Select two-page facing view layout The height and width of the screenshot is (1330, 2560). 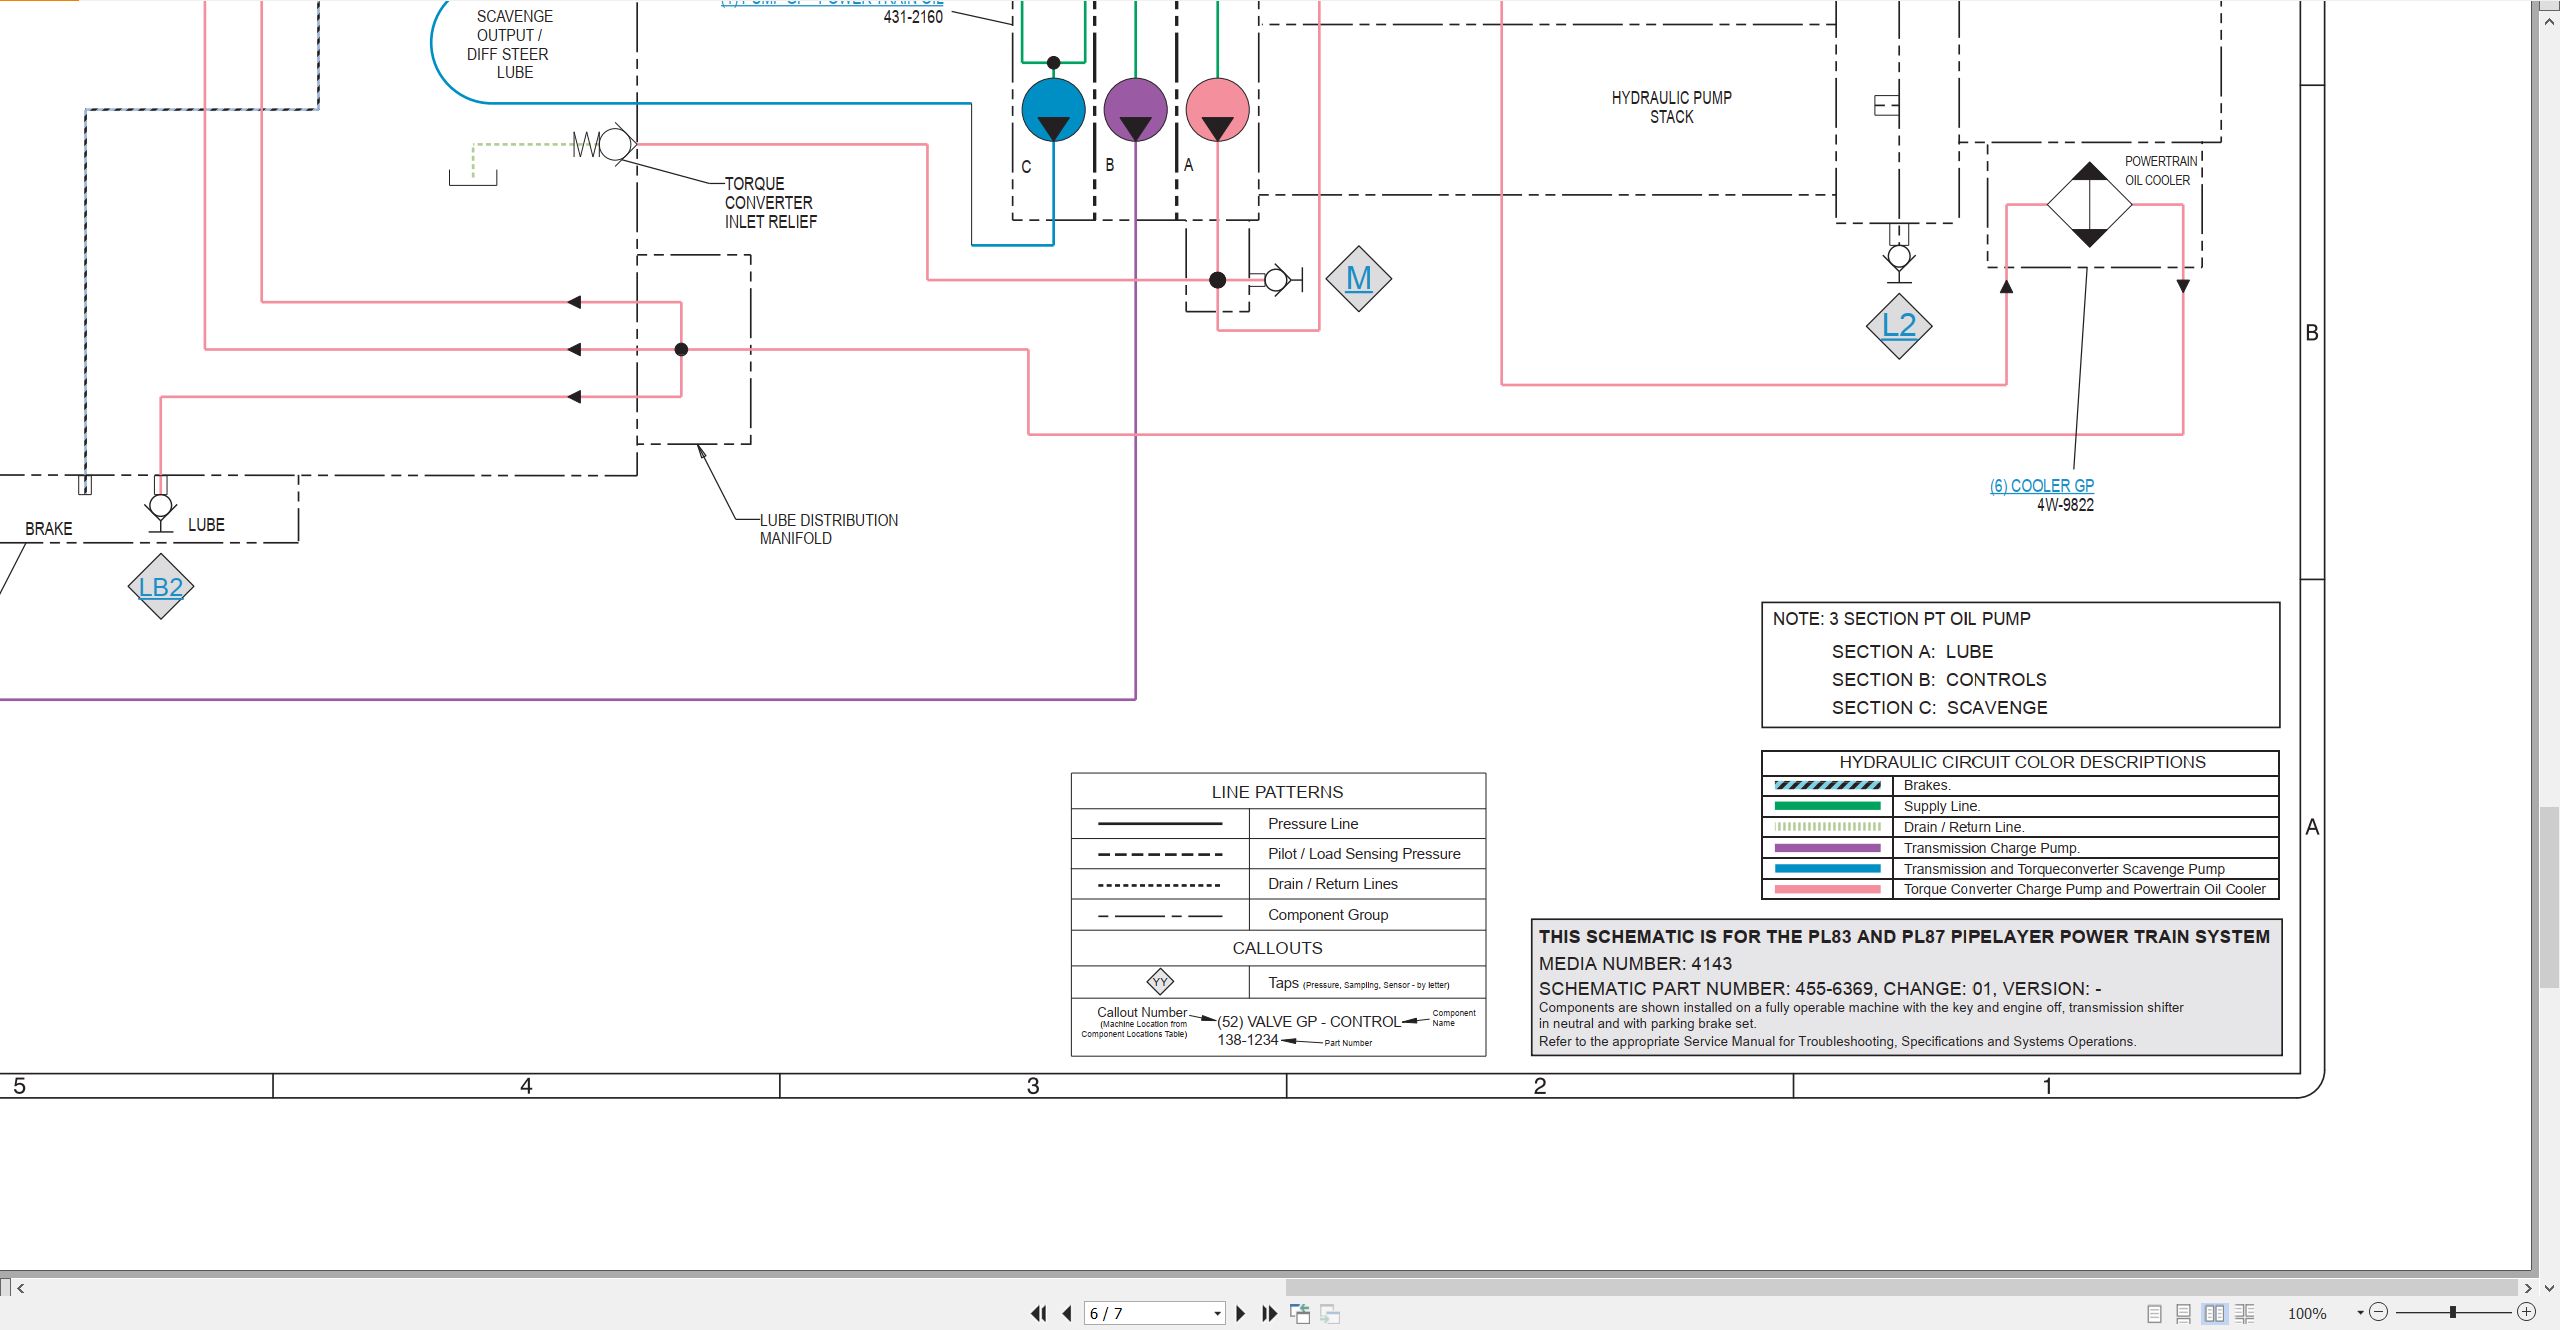click(2214, 1313)
